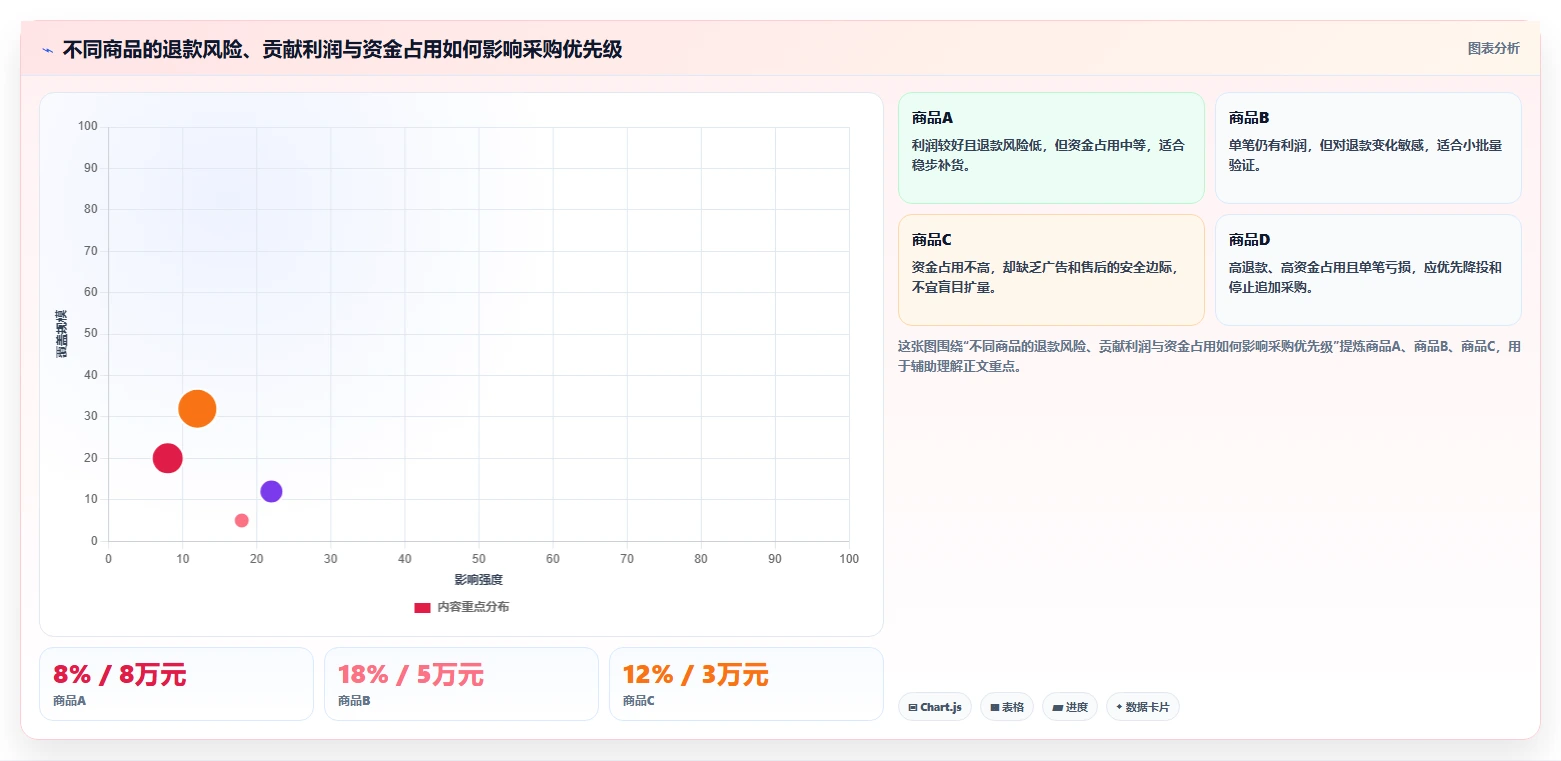Open the 商品A description card

[x=1051, y=148]
